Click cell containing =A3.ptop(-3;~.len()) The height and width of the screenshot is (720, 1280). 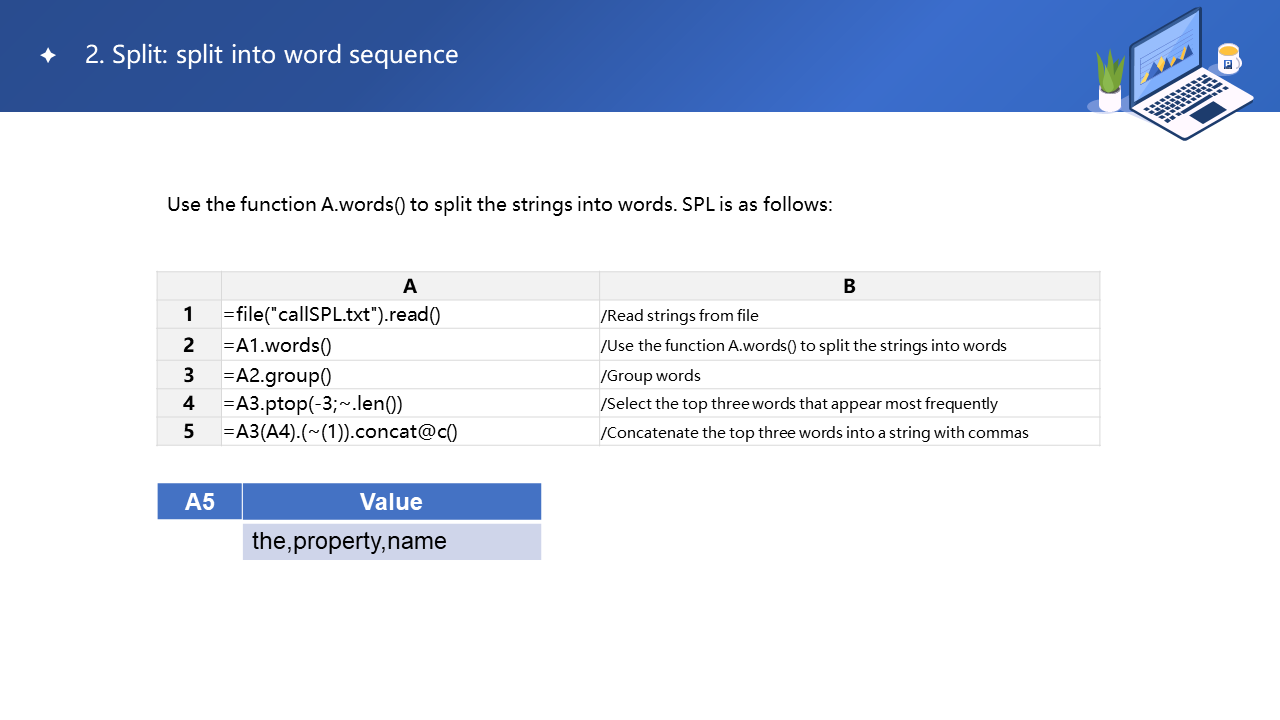point(313,403)
